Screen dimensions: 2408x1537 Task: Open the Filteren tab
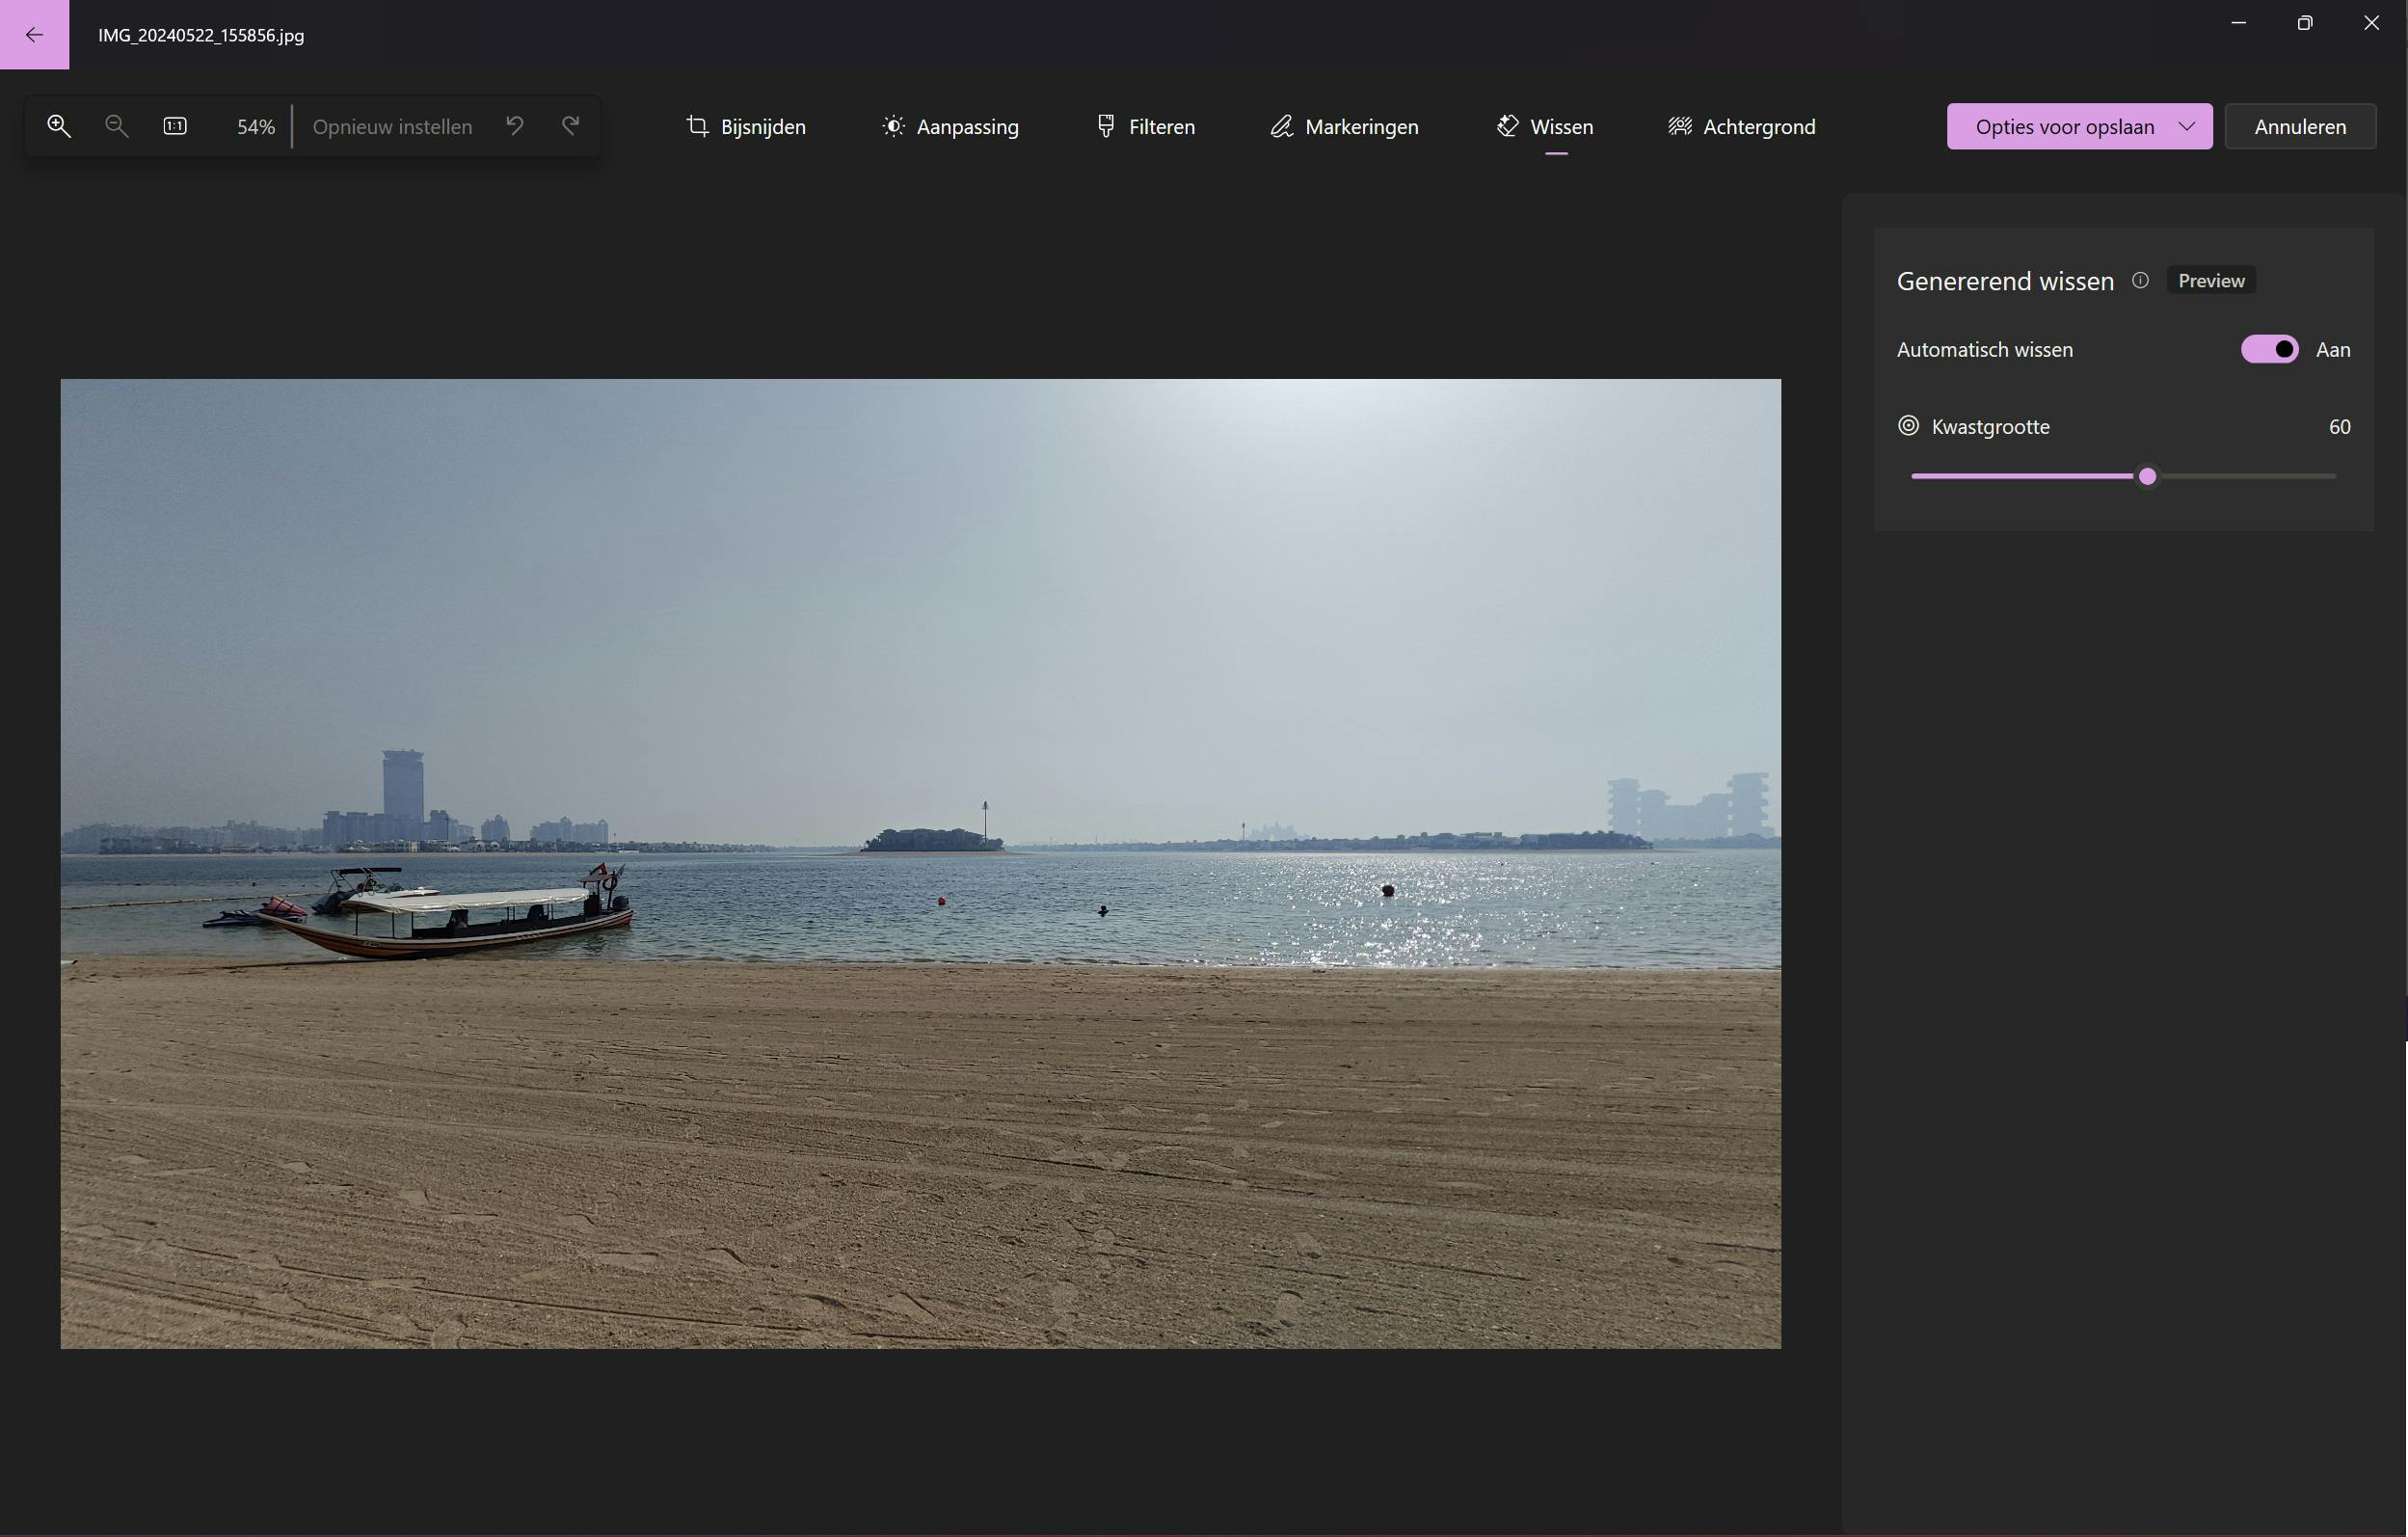[x=1145, y=127]
